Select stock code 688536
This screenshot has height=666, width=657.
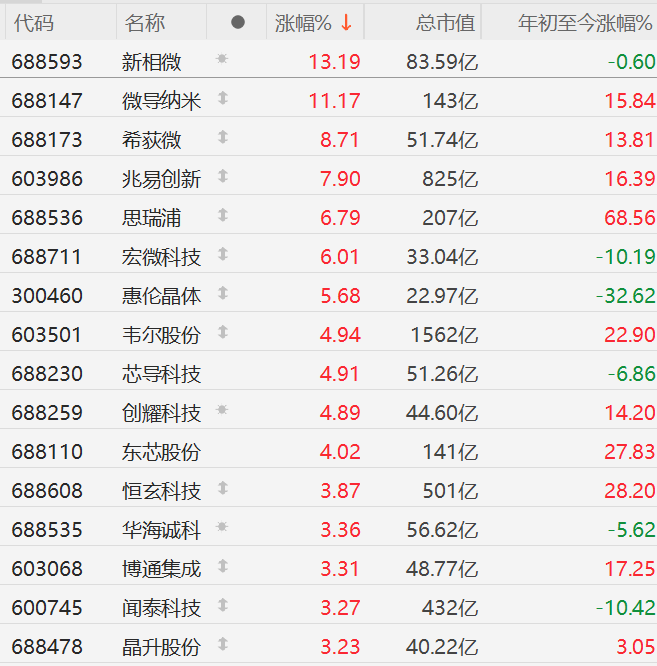[x=47, y=218]
